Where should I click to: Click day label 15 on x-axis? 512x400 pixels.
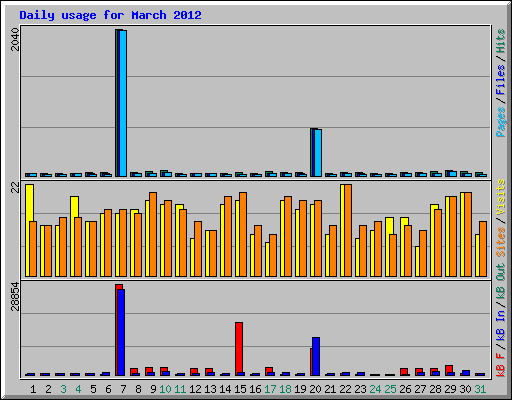pyautogui.click(x=240, y=389)
